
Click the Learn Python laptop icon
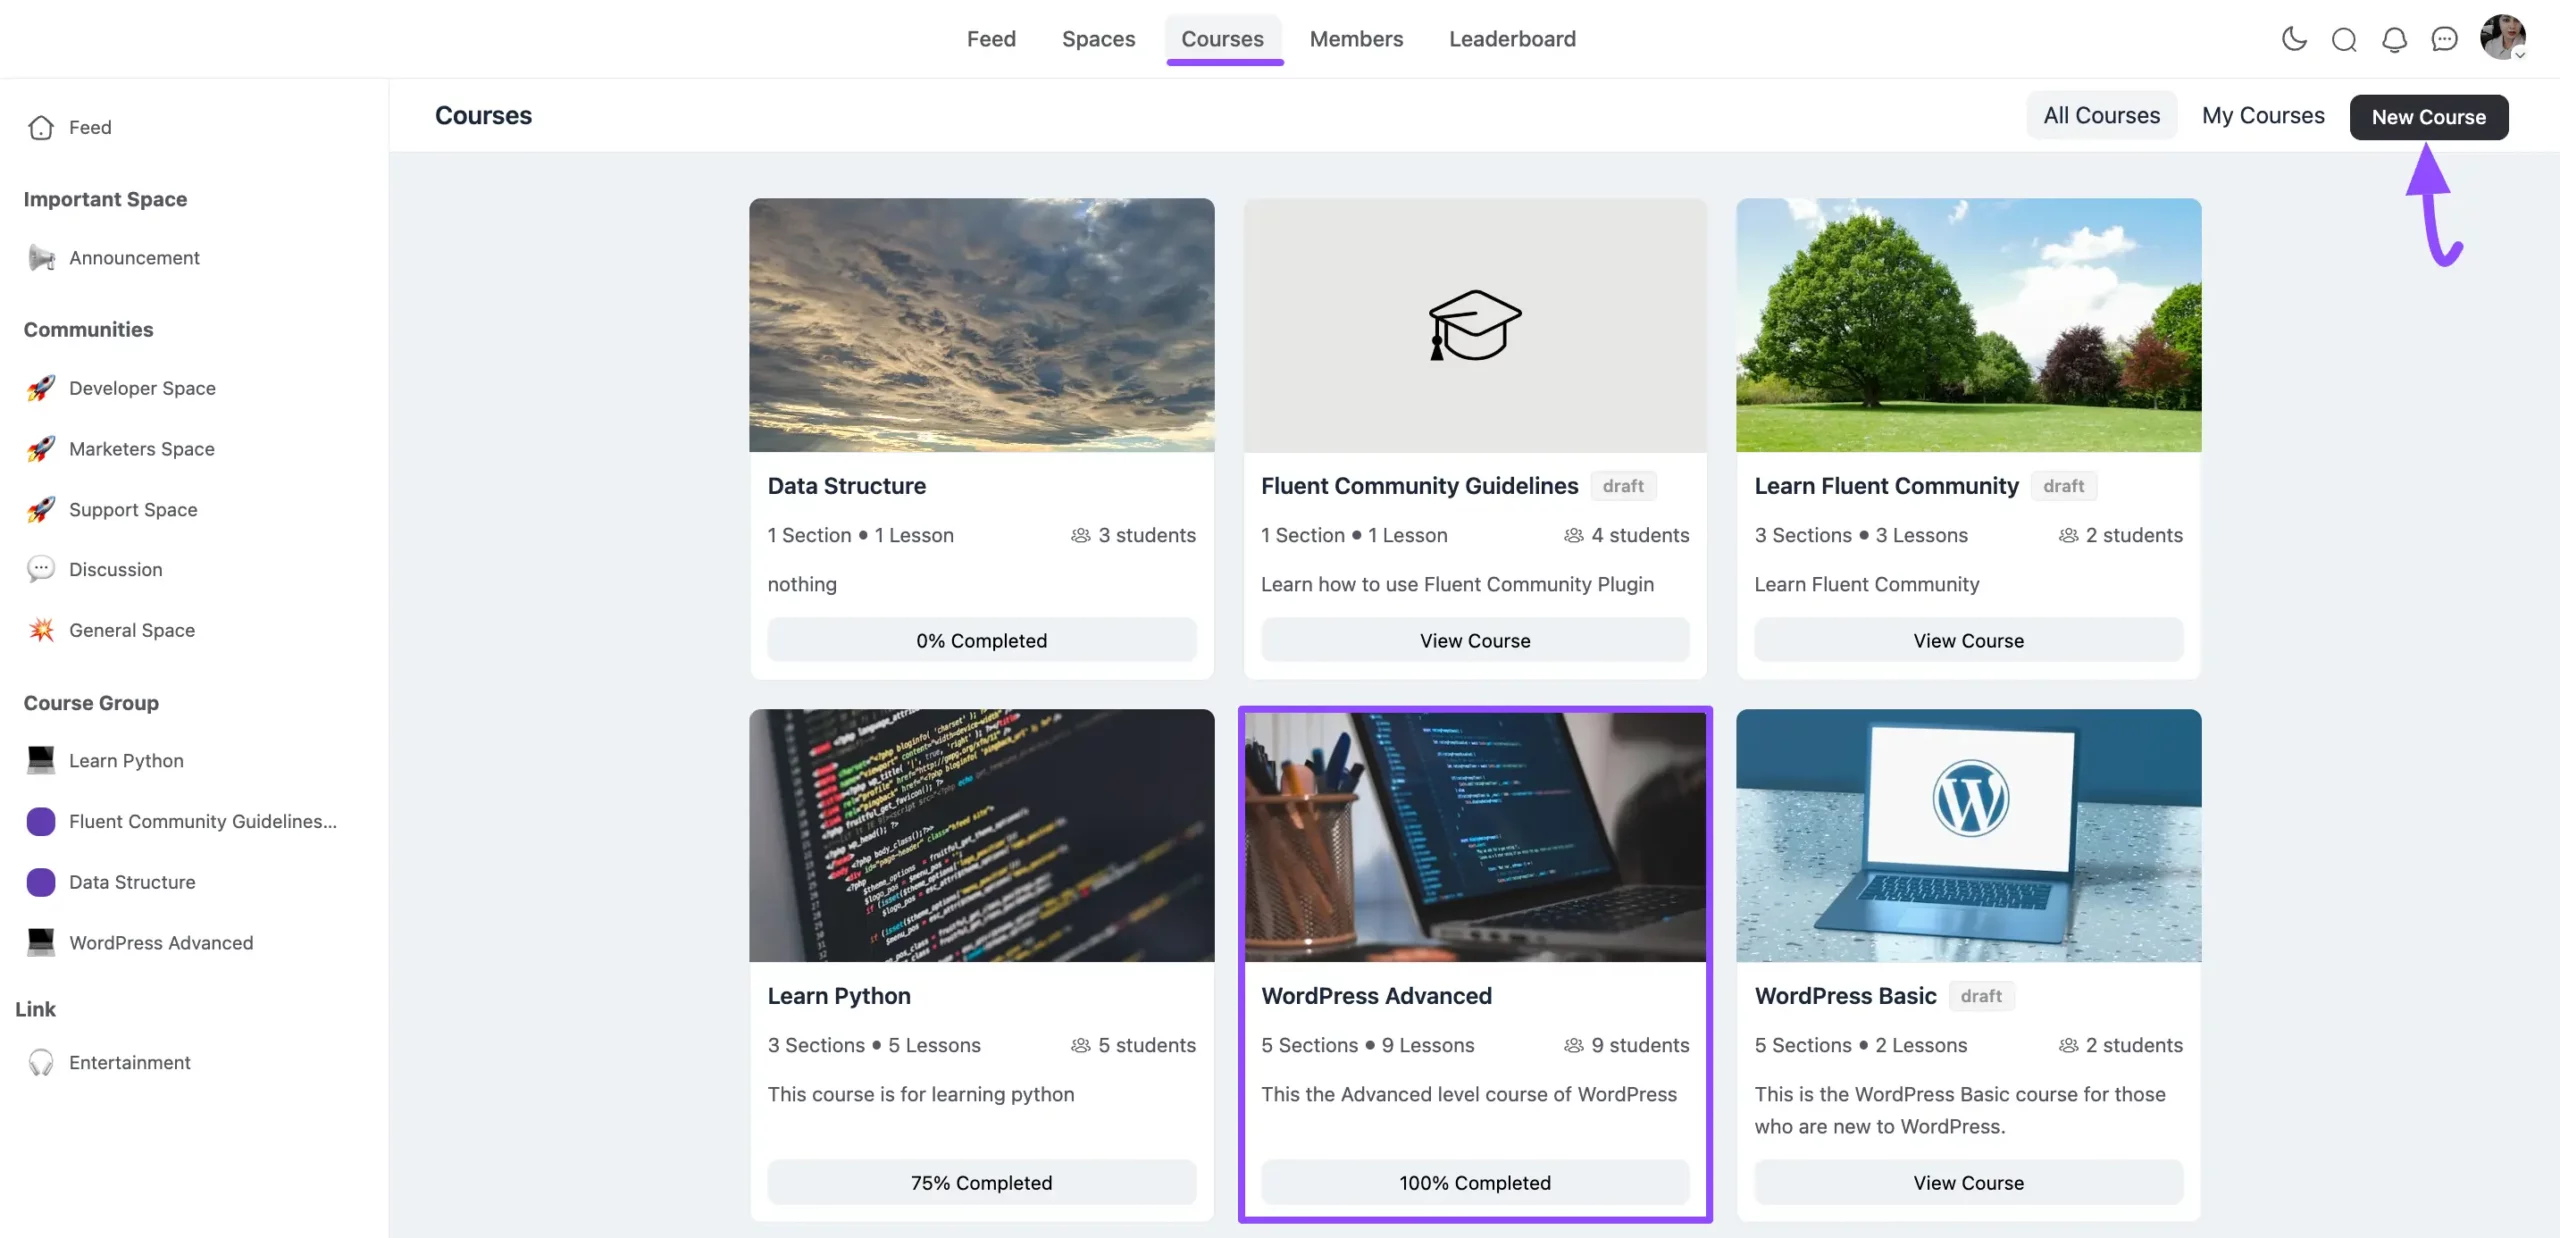pos(41,761)
